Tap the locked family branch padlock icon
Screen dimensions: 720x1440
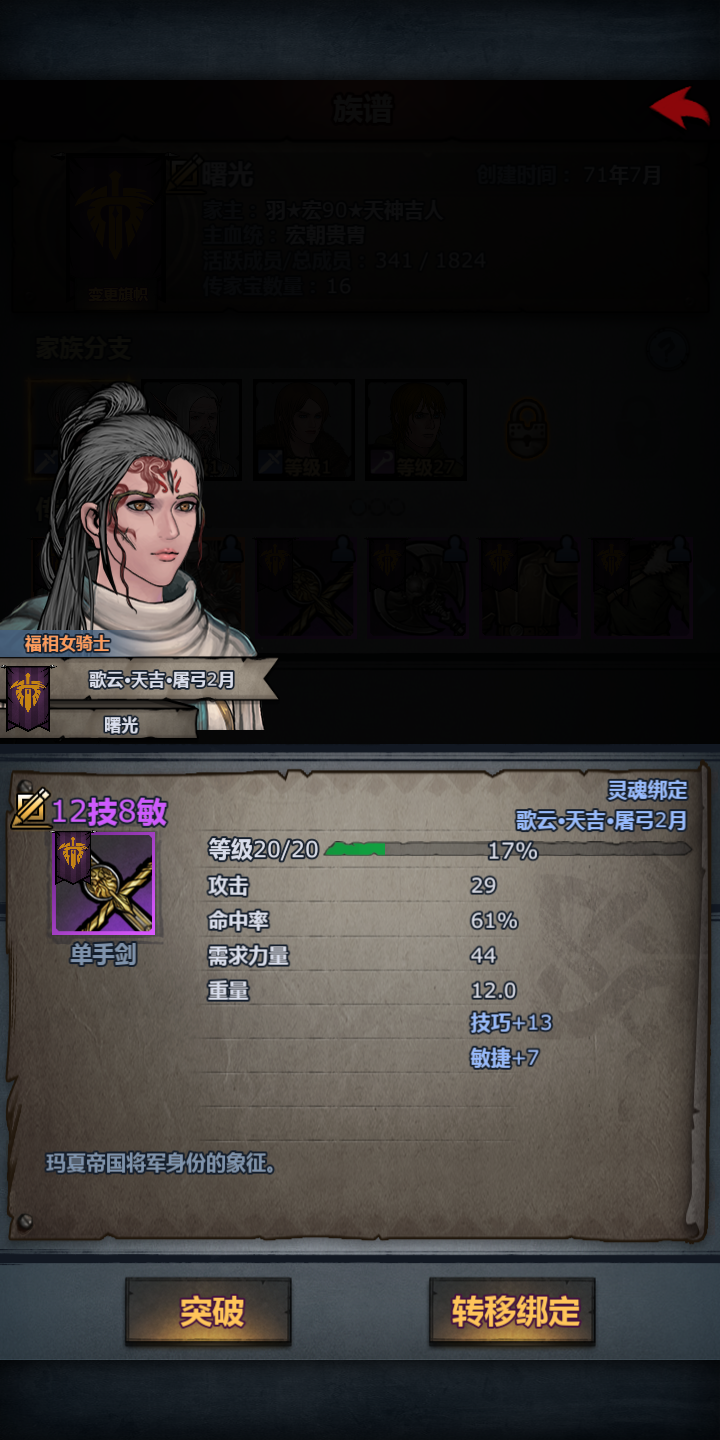tap(526, 430)
